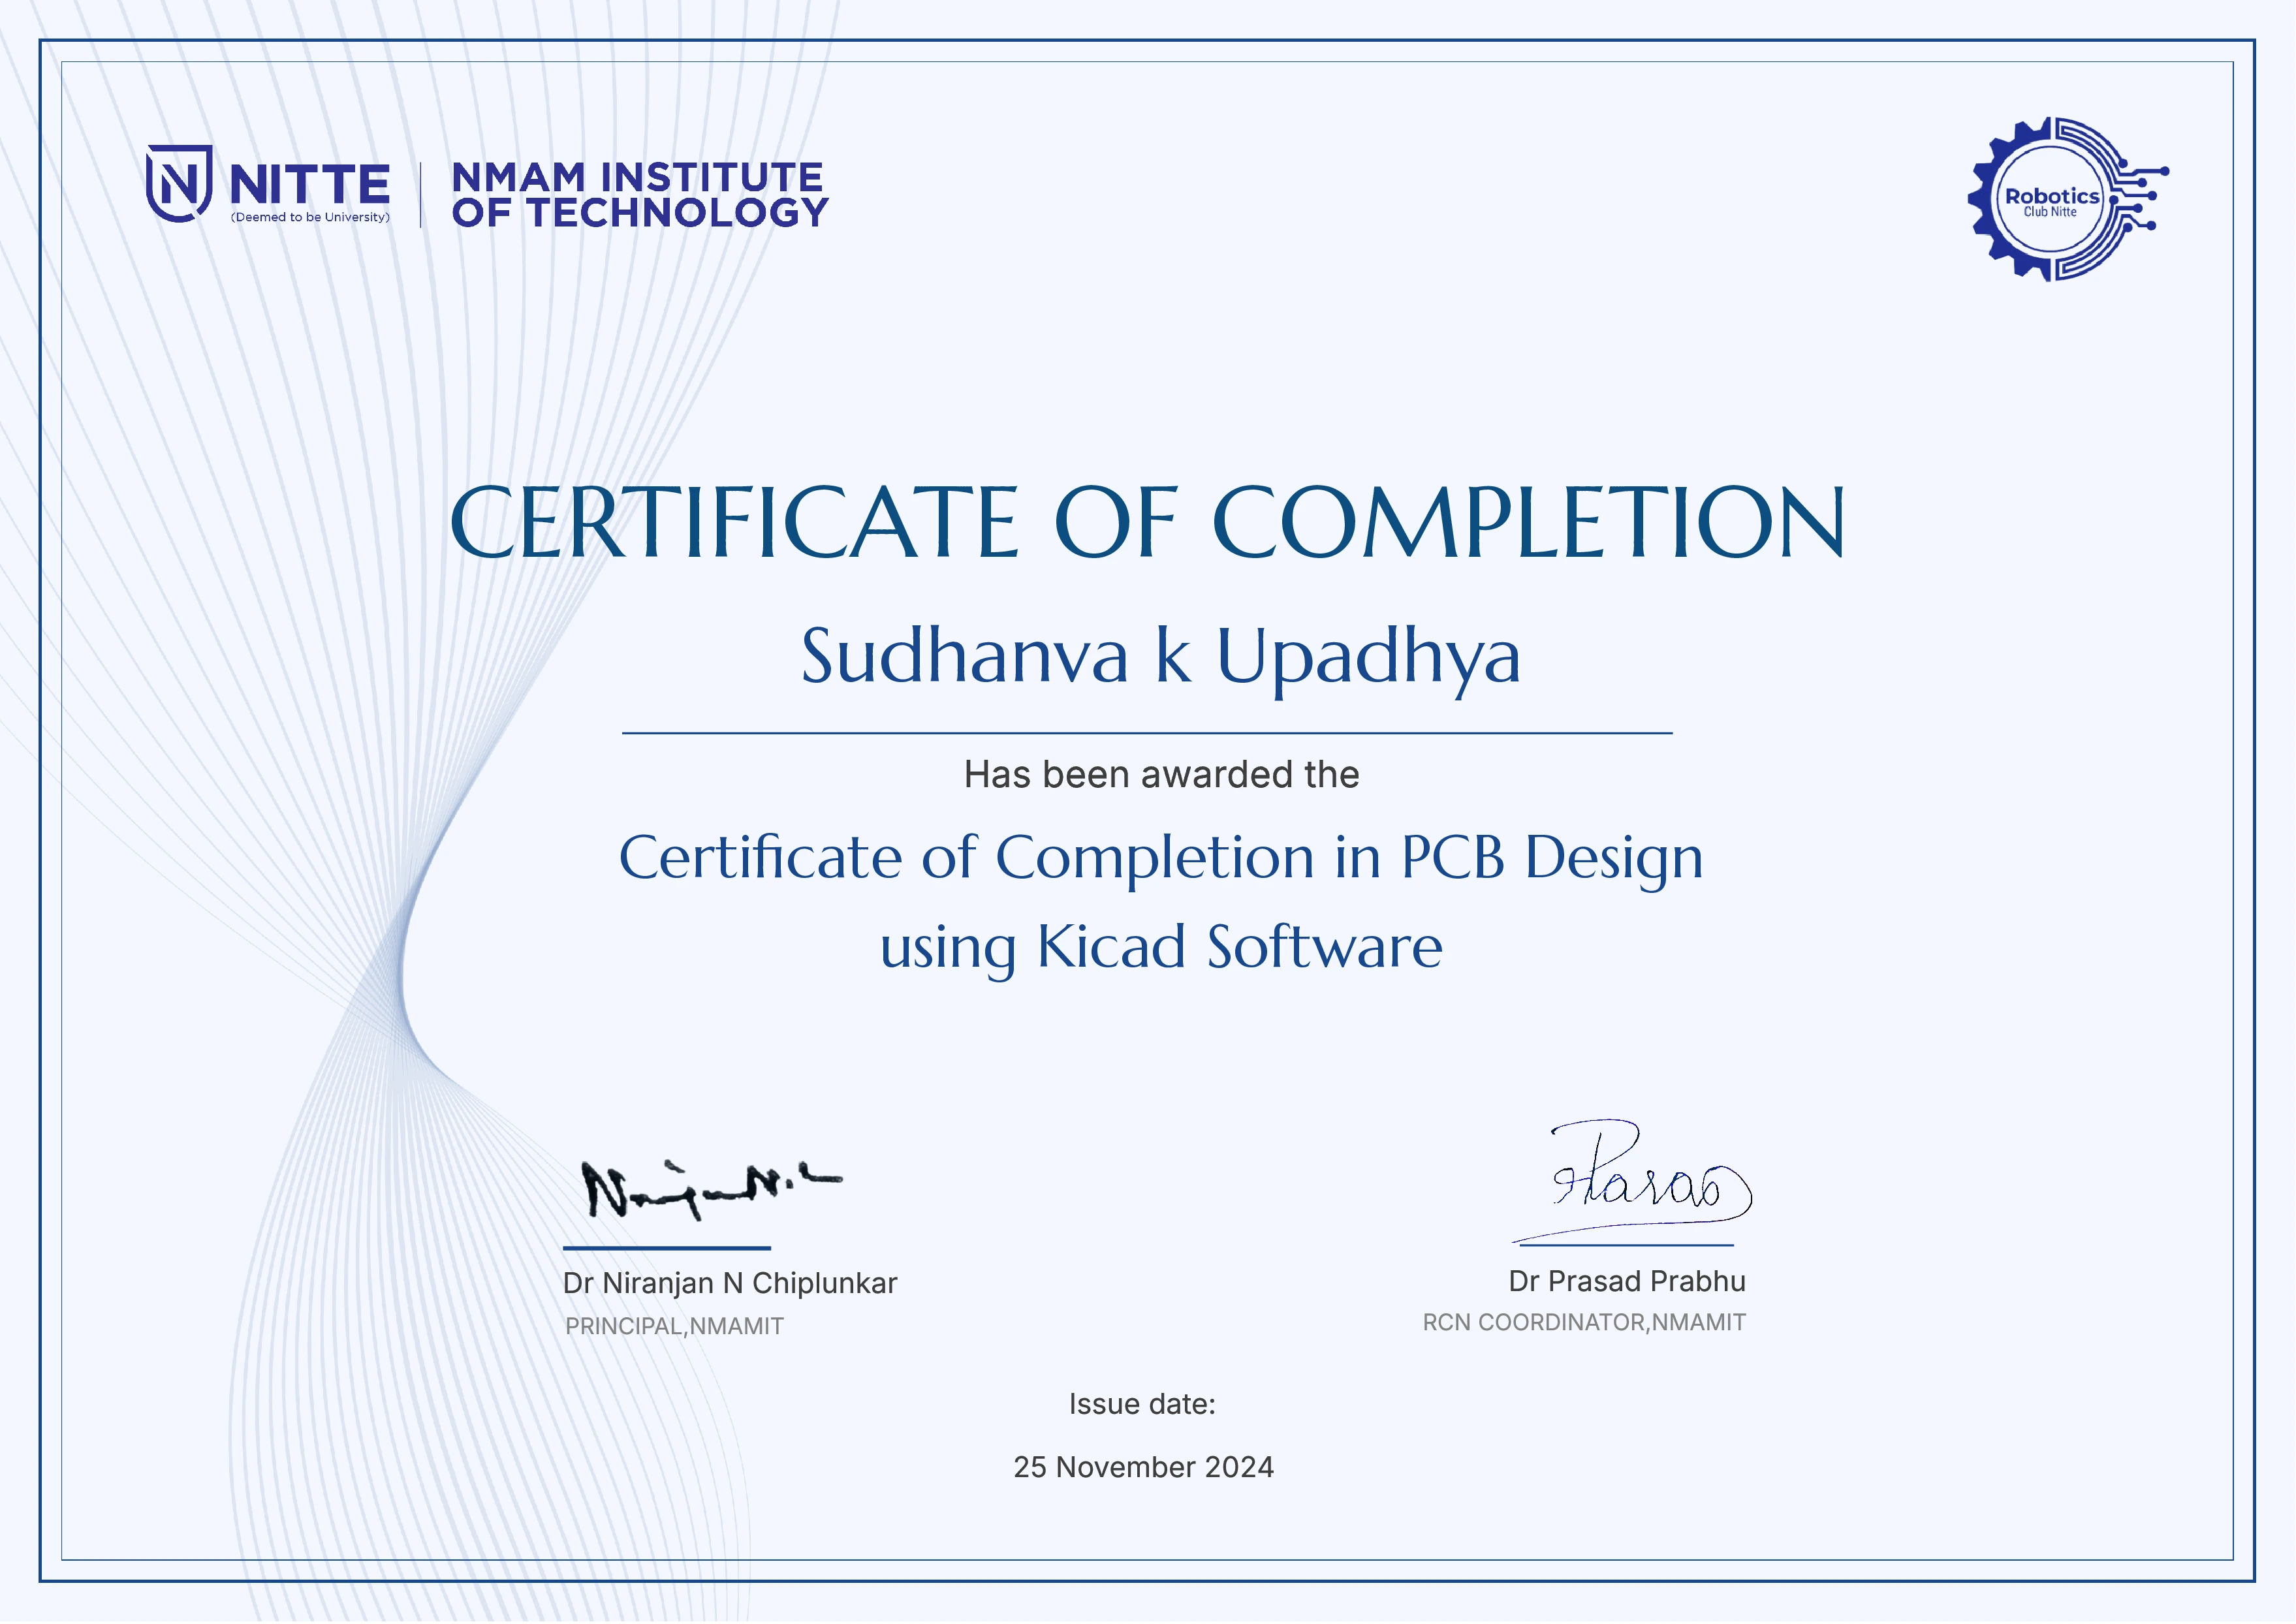Click the 'Issue date:' label
2296x1624 pixels.
click(x=1142, y=1405)
